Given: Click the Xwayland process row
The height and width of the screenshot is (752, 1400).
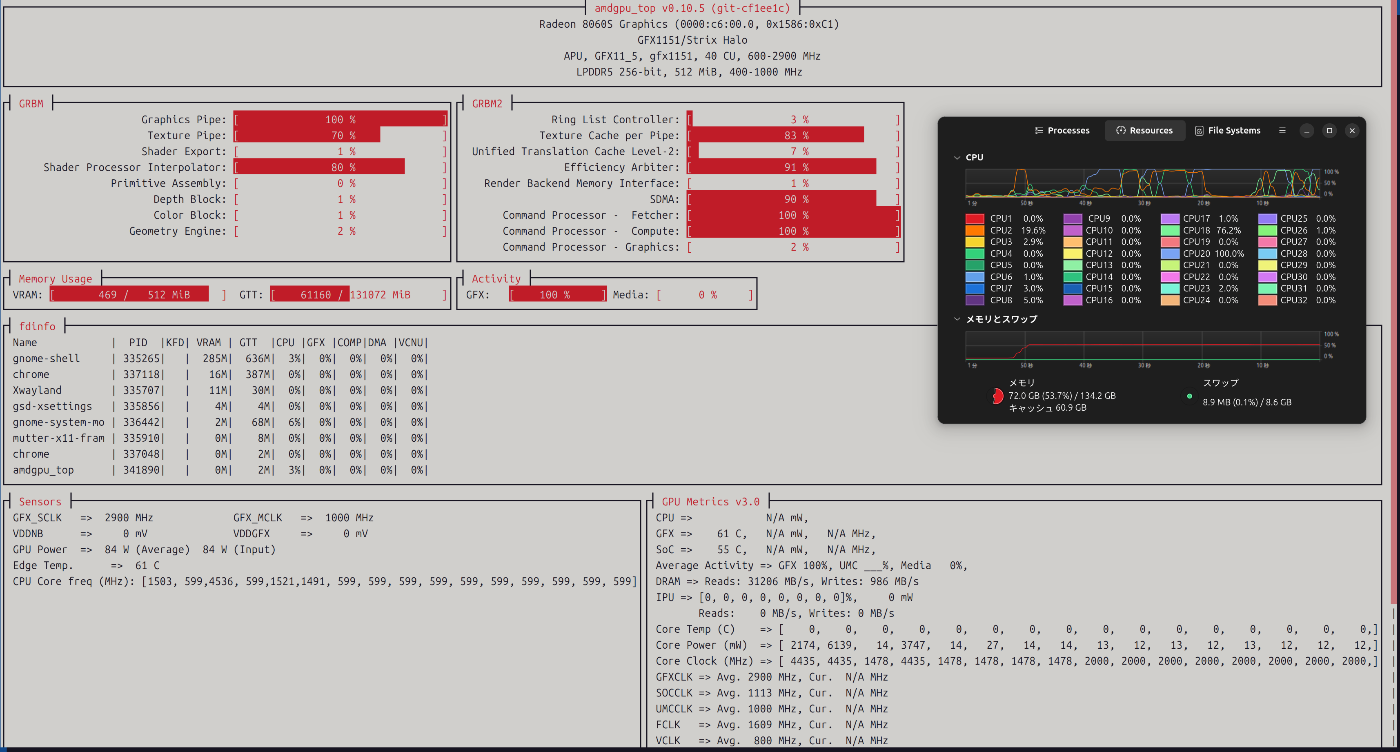Looking at the screenshot, I should click(x=220, y=390).
